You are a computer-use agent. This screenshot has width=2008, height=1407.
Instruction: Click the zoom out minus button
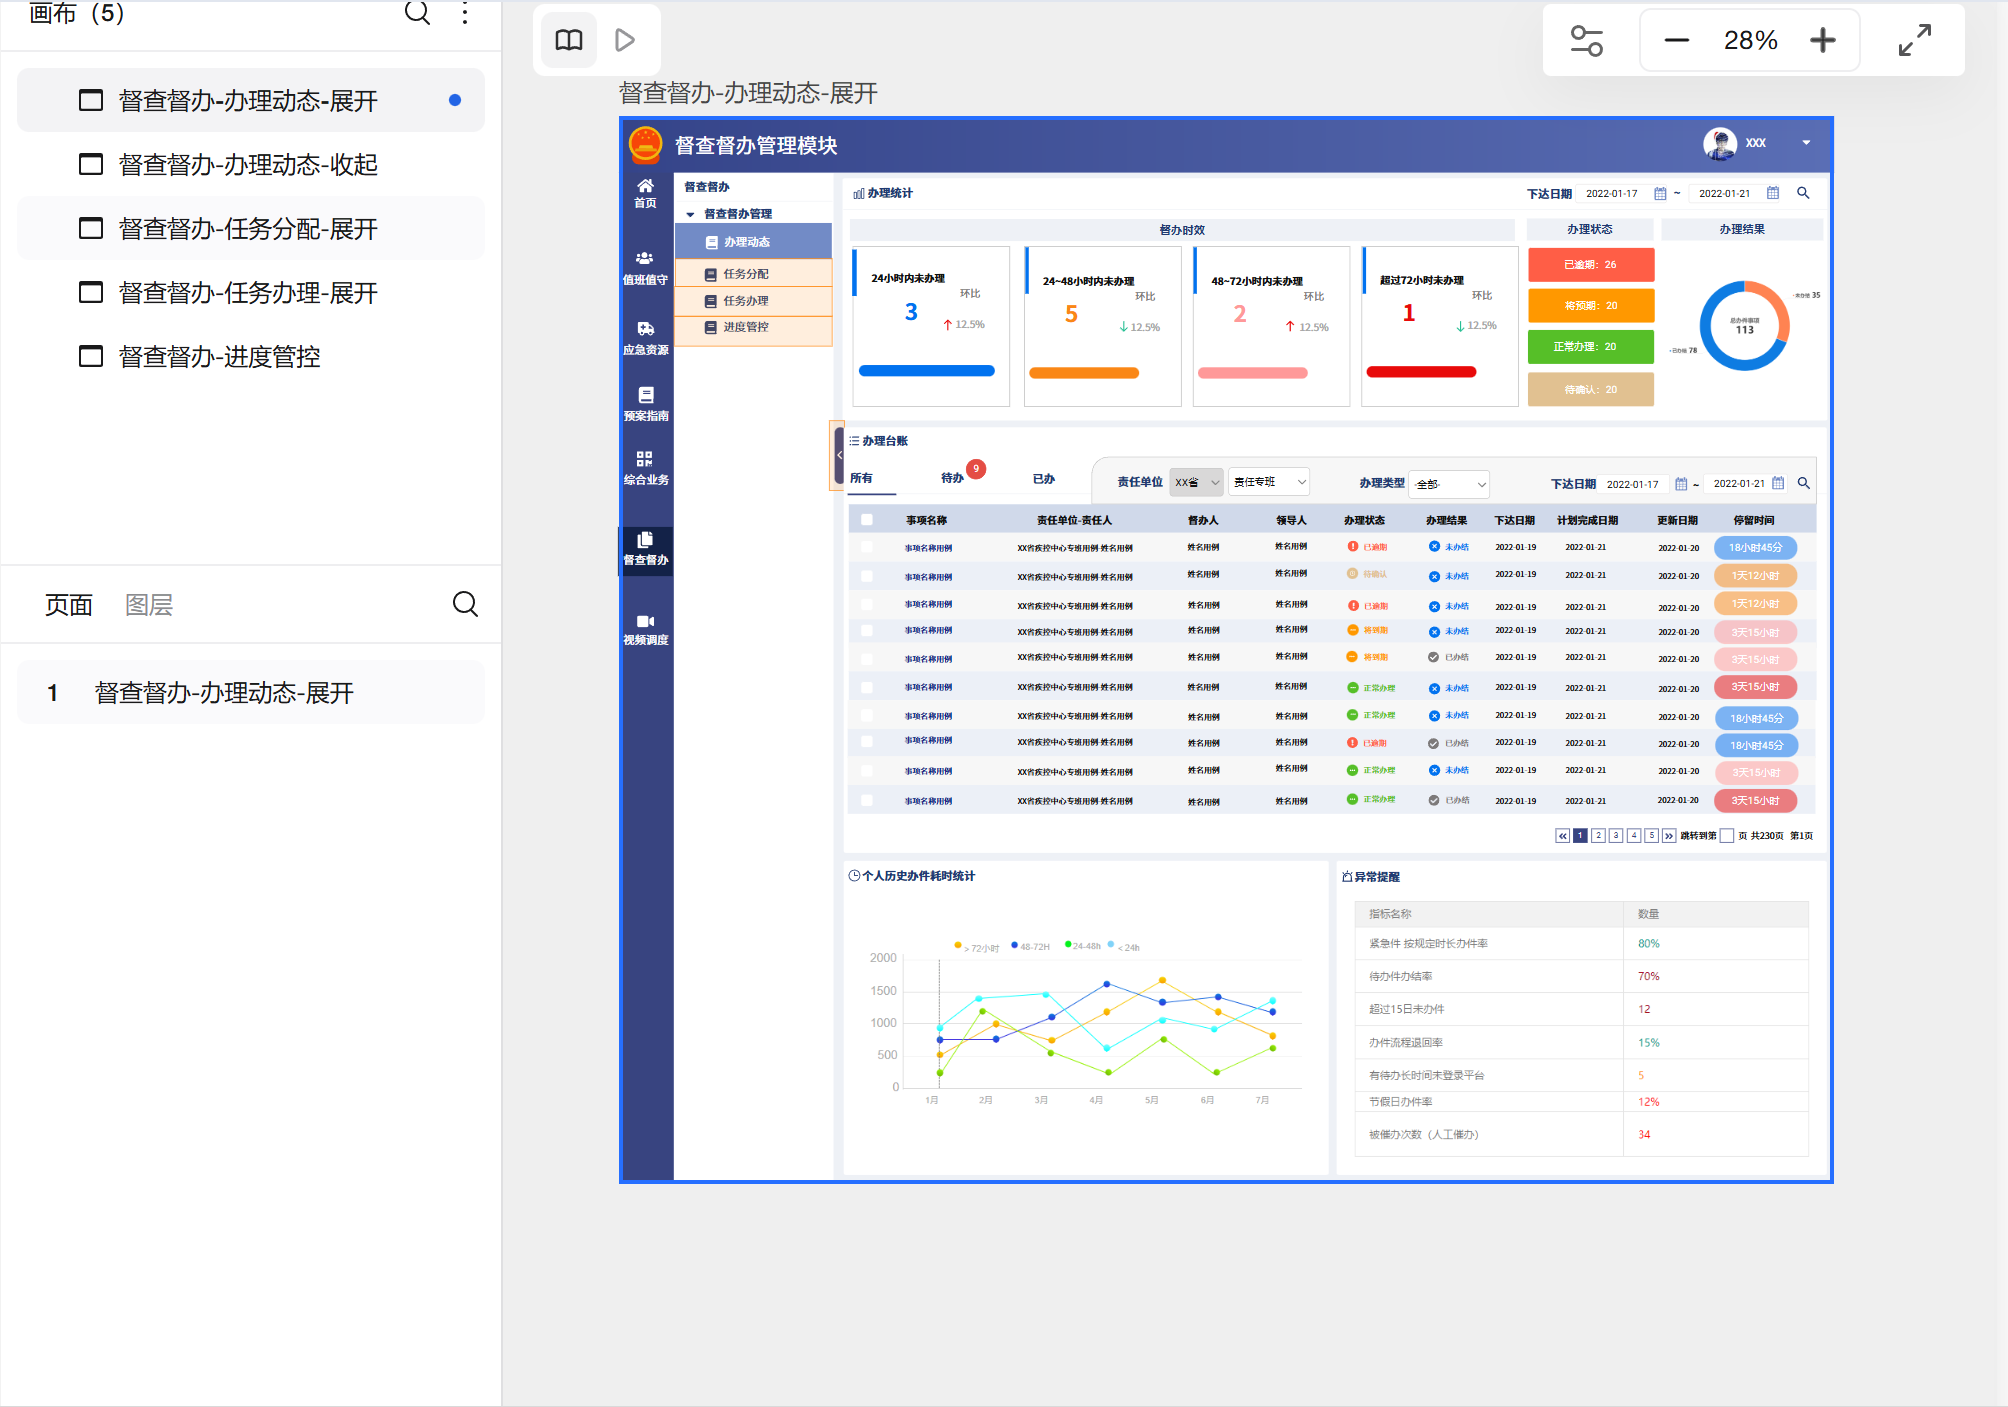pyautogui.click(x=1677, y=40)
